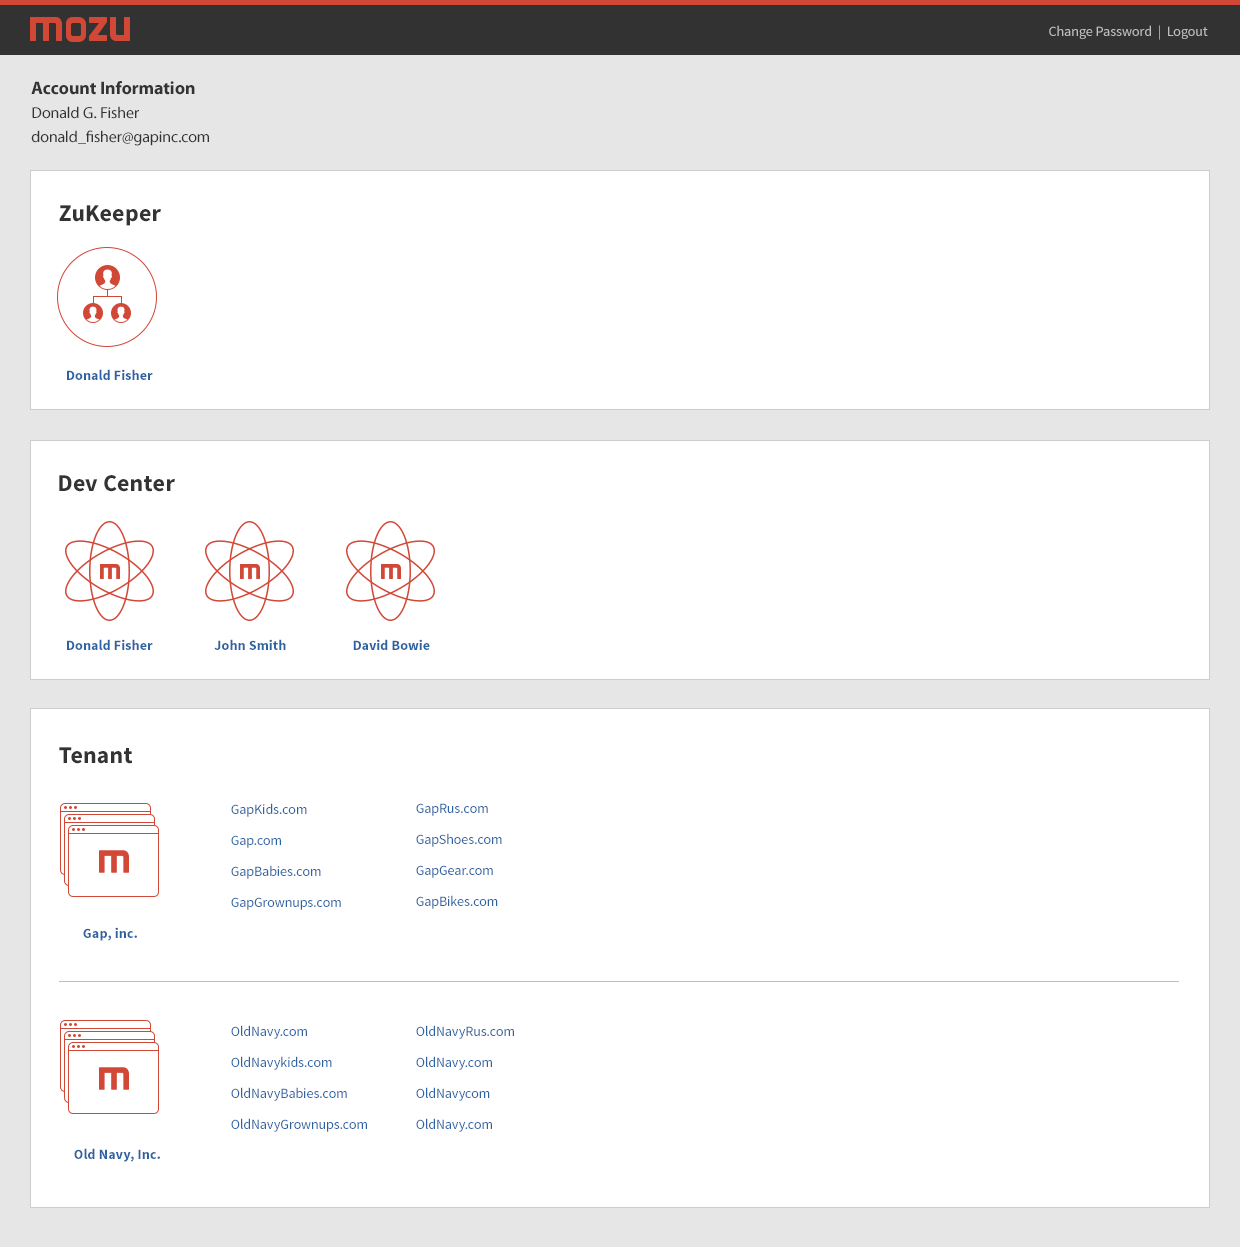Screen dimensions: 1240x1247
Task: Open the GapBikes.com site link
Action: click(457, 902)
